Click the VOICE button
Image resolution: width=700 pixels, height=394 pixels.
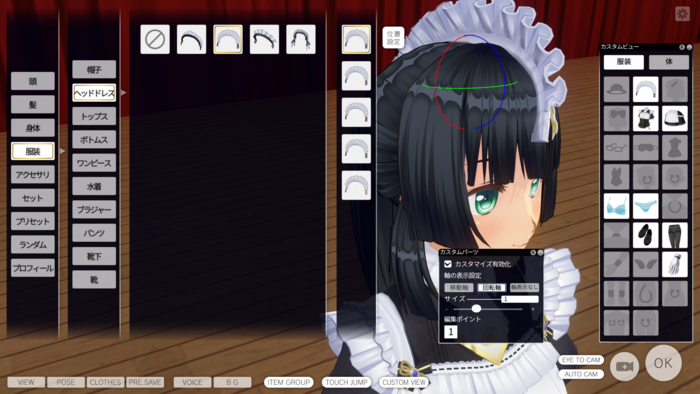coord(192,382)
